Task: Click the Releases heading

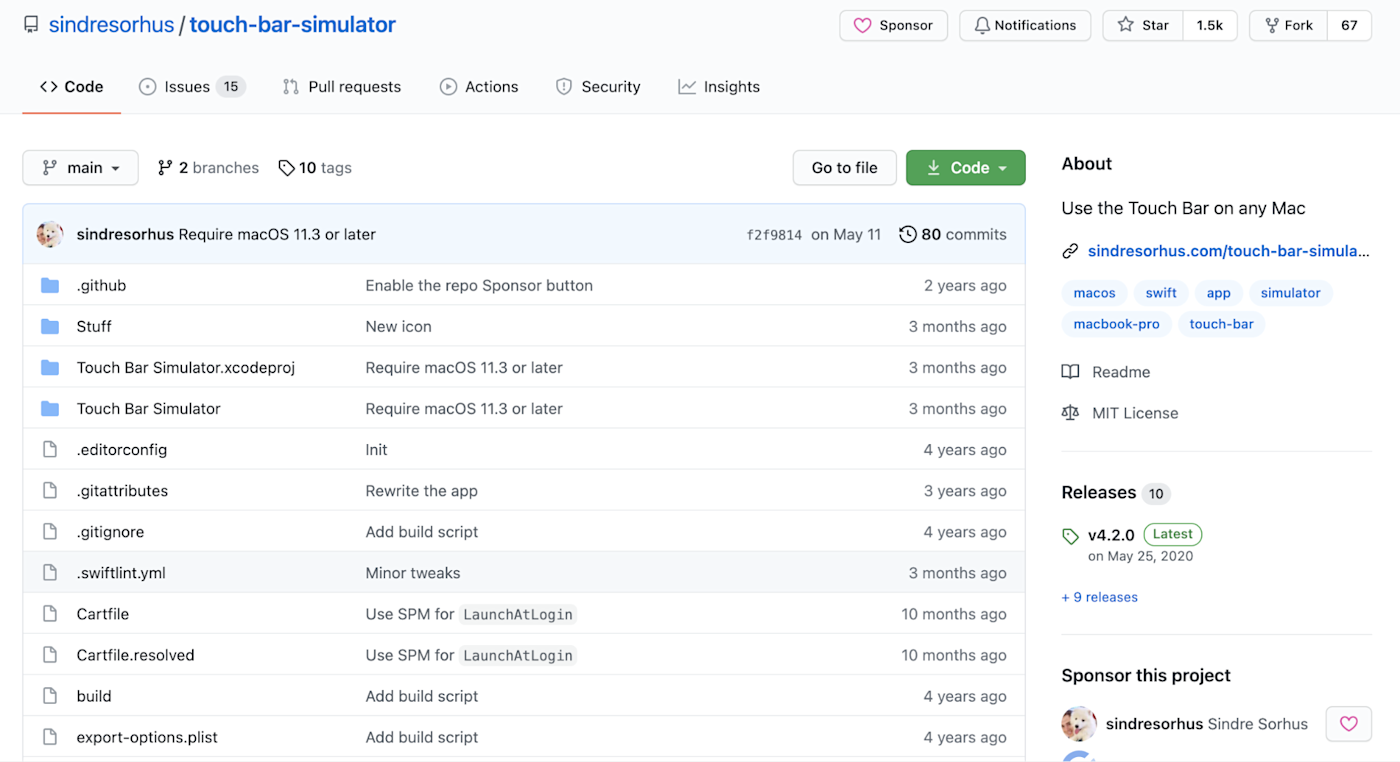Action: [x=1098, y=492]
